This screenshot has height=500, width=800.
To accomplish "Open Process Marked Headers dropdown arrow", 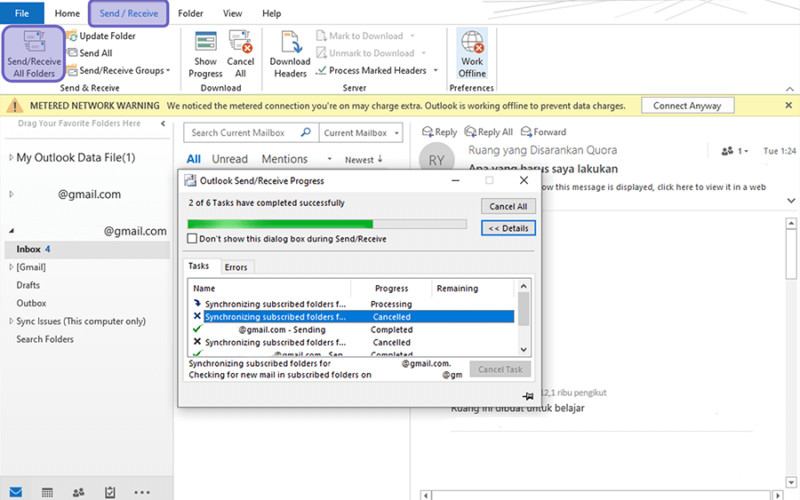I will click(x=436, y=70).
